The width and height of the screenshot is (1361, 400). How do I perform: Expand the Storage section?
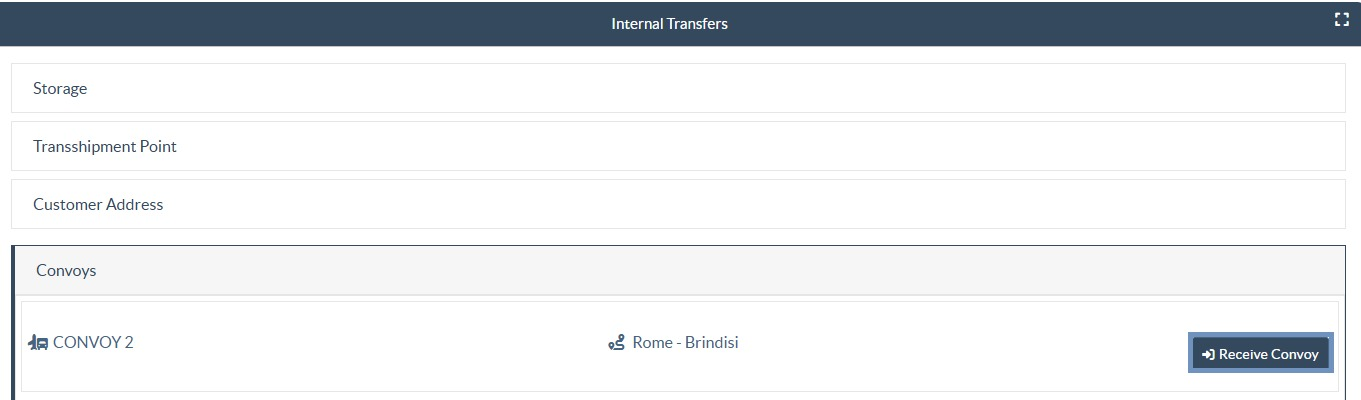tap(678, 89)
